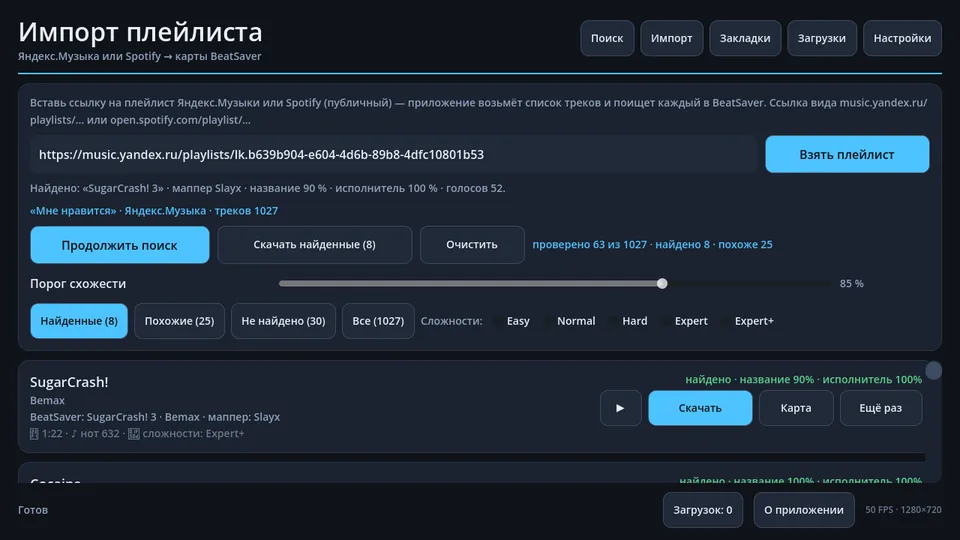The height and width of the screenshot is (540, 960).
Task: Toggle the Expert+ difficulty checkbox
Action: tap(748, 321)
